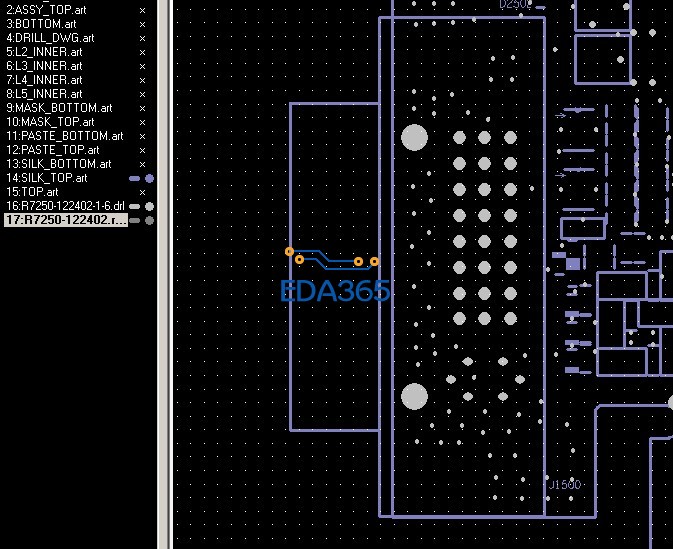Toggle visibility X for 15:TOP.art
673x549 pixels.
[142, 192]
